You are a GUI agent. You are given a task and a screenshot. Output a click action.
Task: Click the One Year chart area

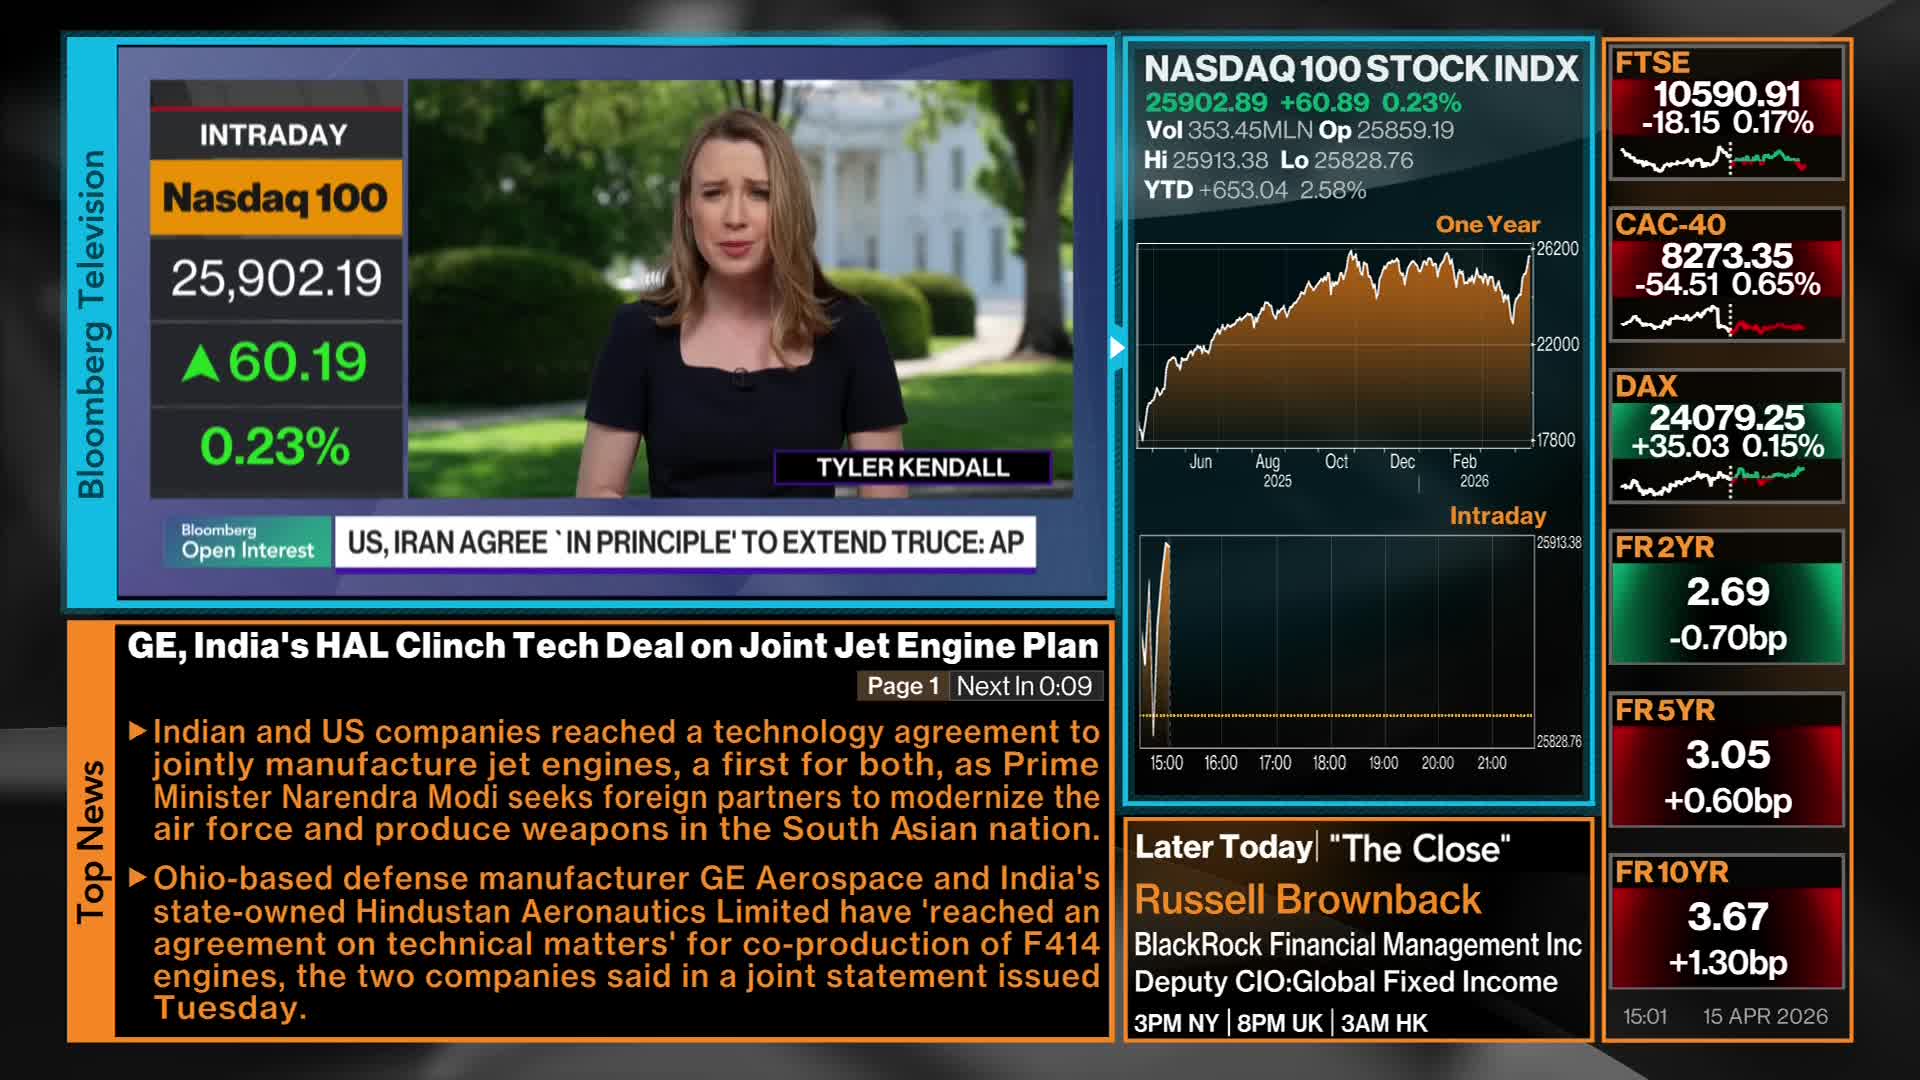[x=1335, y=345]
